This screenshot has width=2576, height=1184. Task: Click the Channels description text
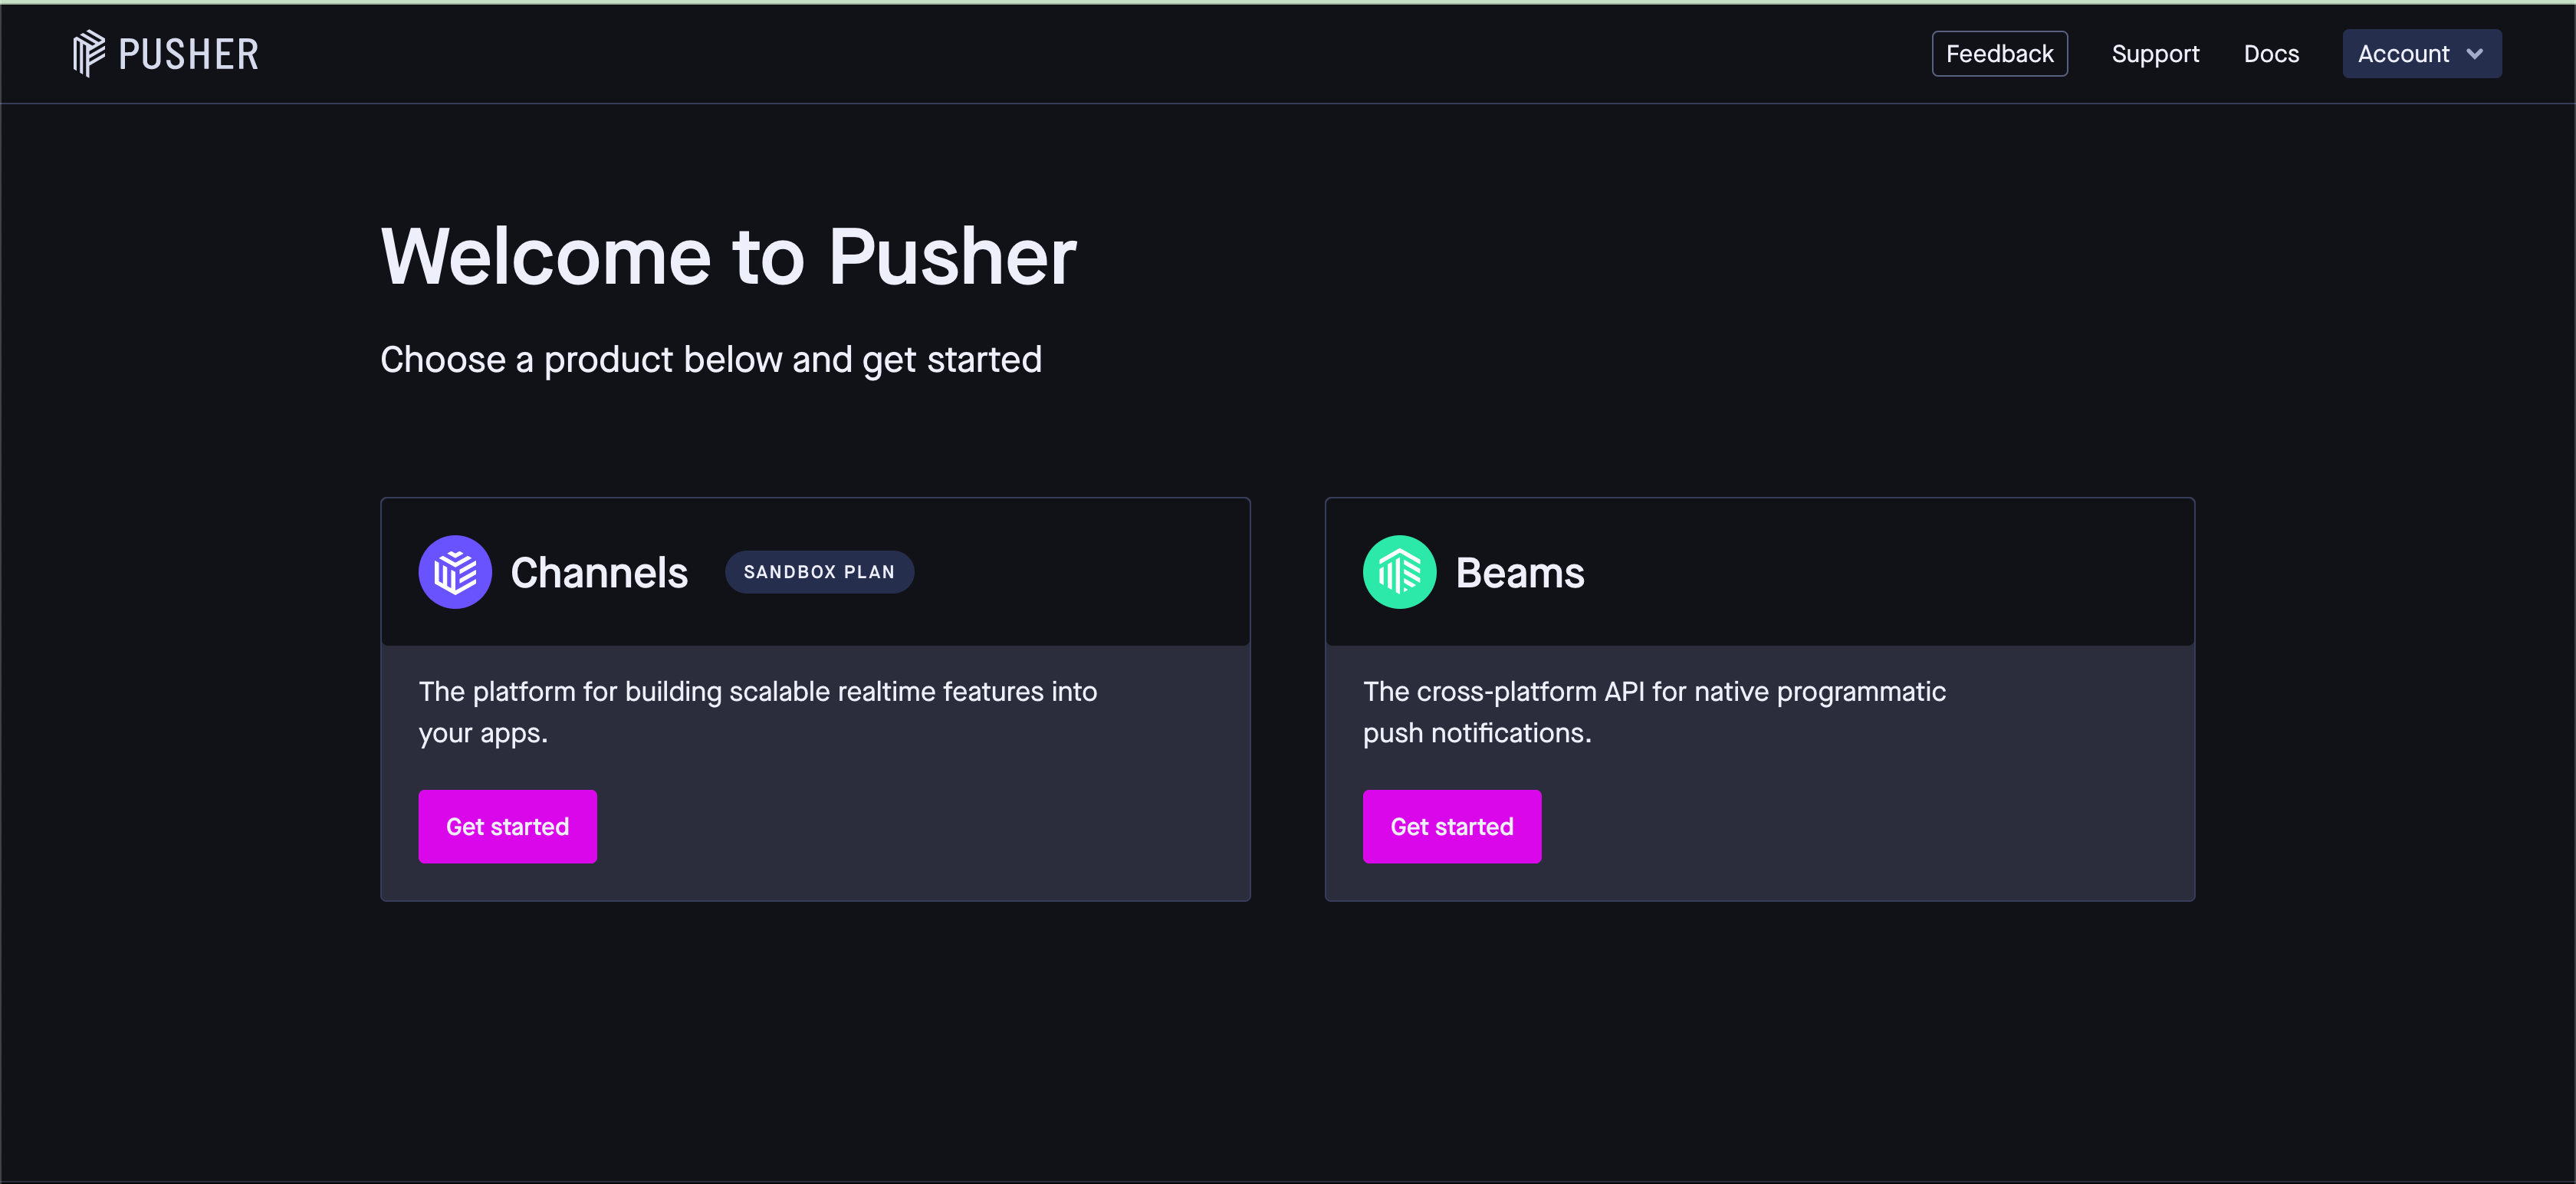coord(757,712)
